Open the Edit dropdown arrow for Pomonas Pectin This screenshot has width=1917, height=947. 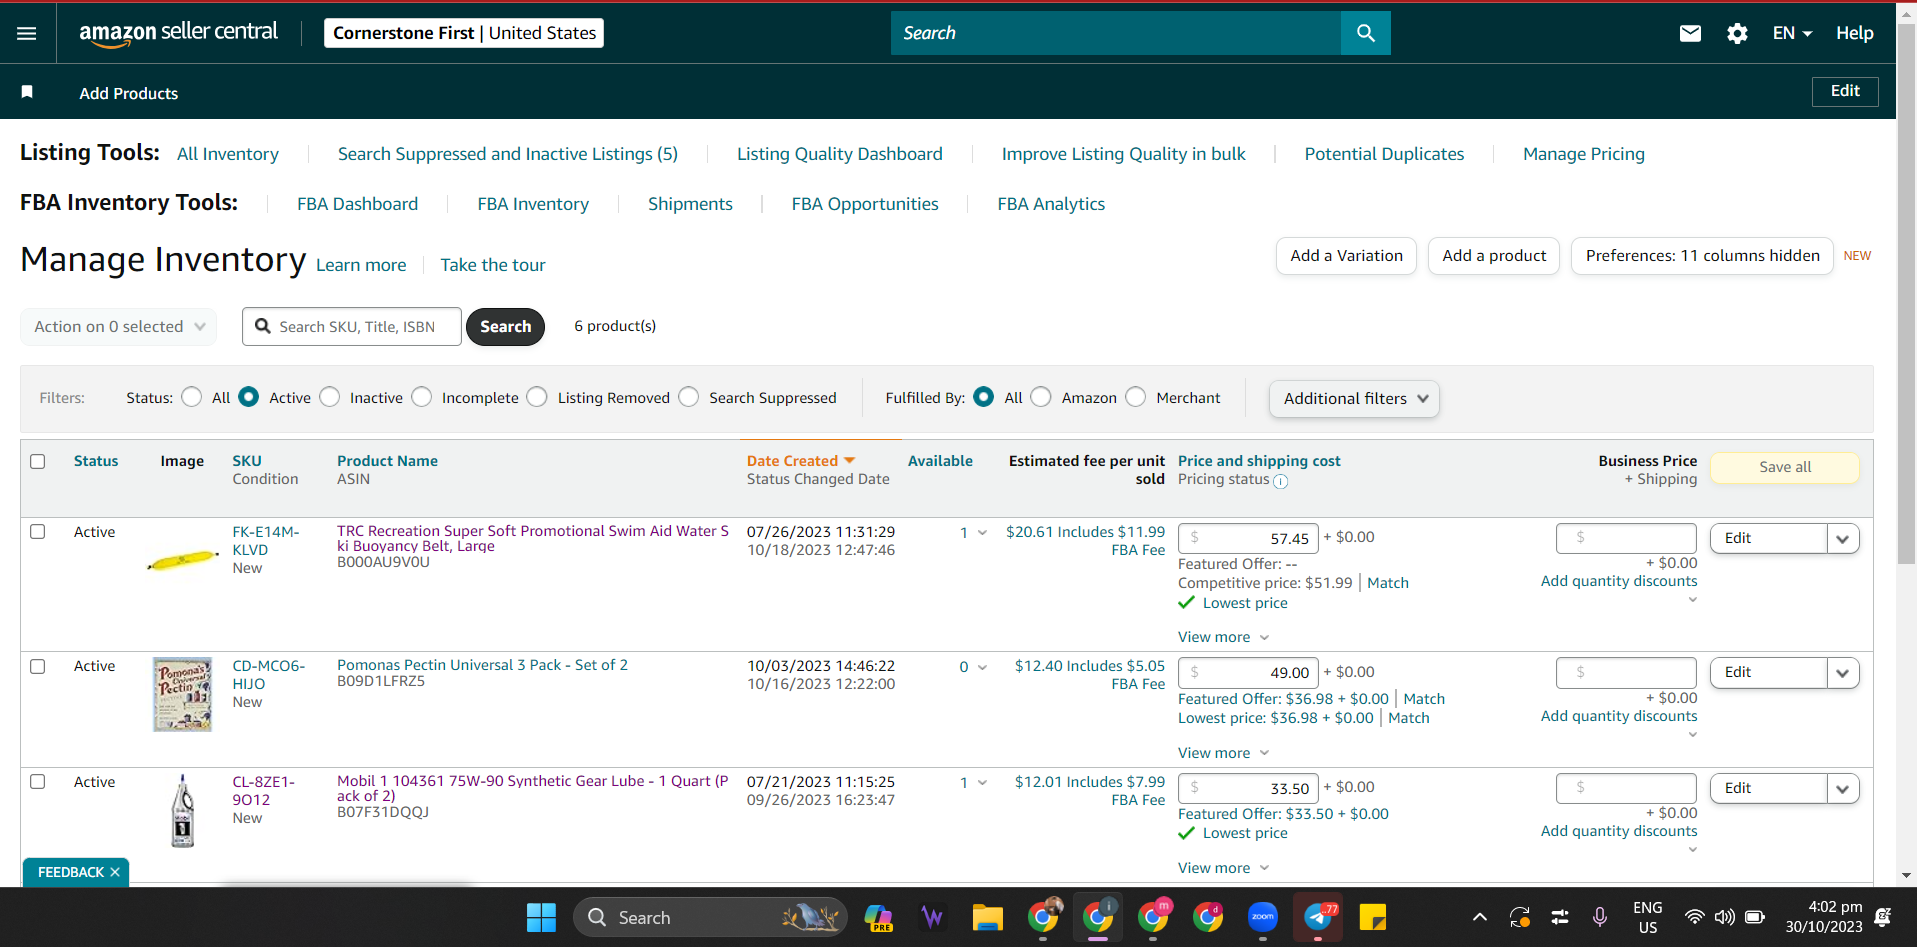pyautogui.click(x=1843, y=673)
